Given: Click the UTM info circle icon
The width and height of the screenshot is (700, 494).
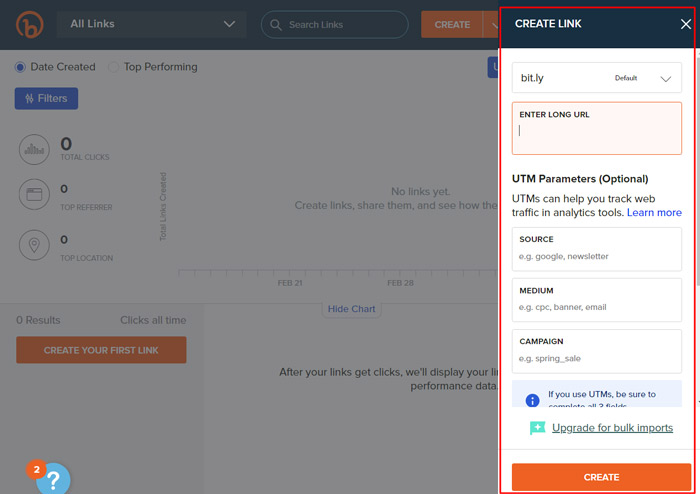Looking at the screenshot, I should click(x=532, y=400).
